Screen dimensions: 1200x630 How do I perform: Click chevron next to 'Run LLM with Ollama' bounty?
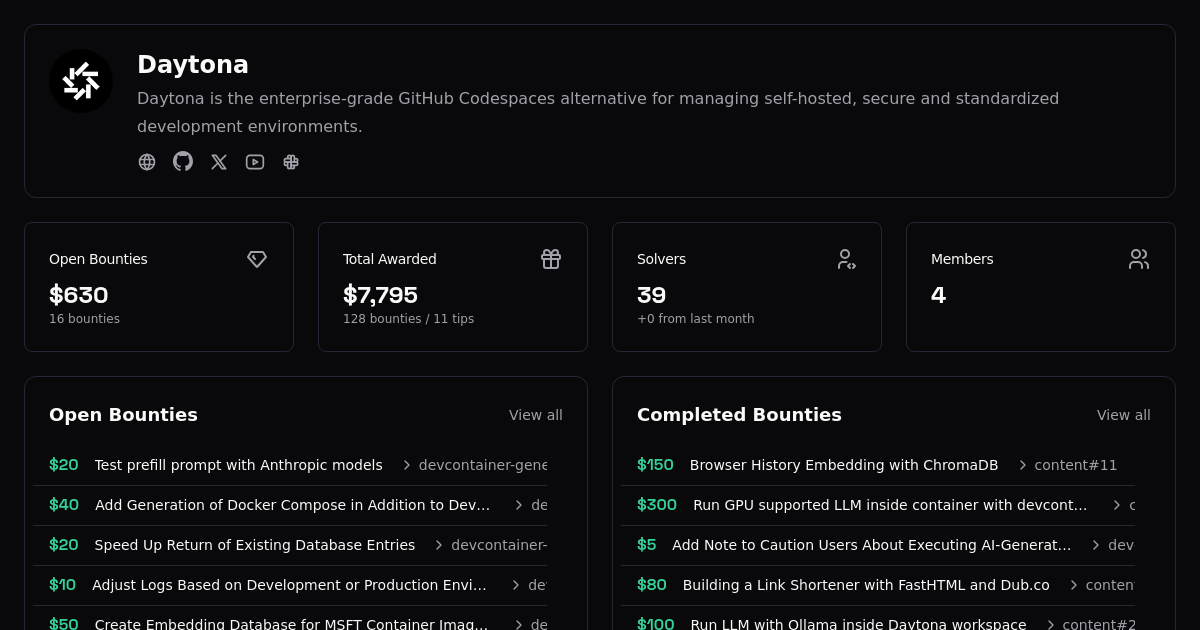[1051, 625]
